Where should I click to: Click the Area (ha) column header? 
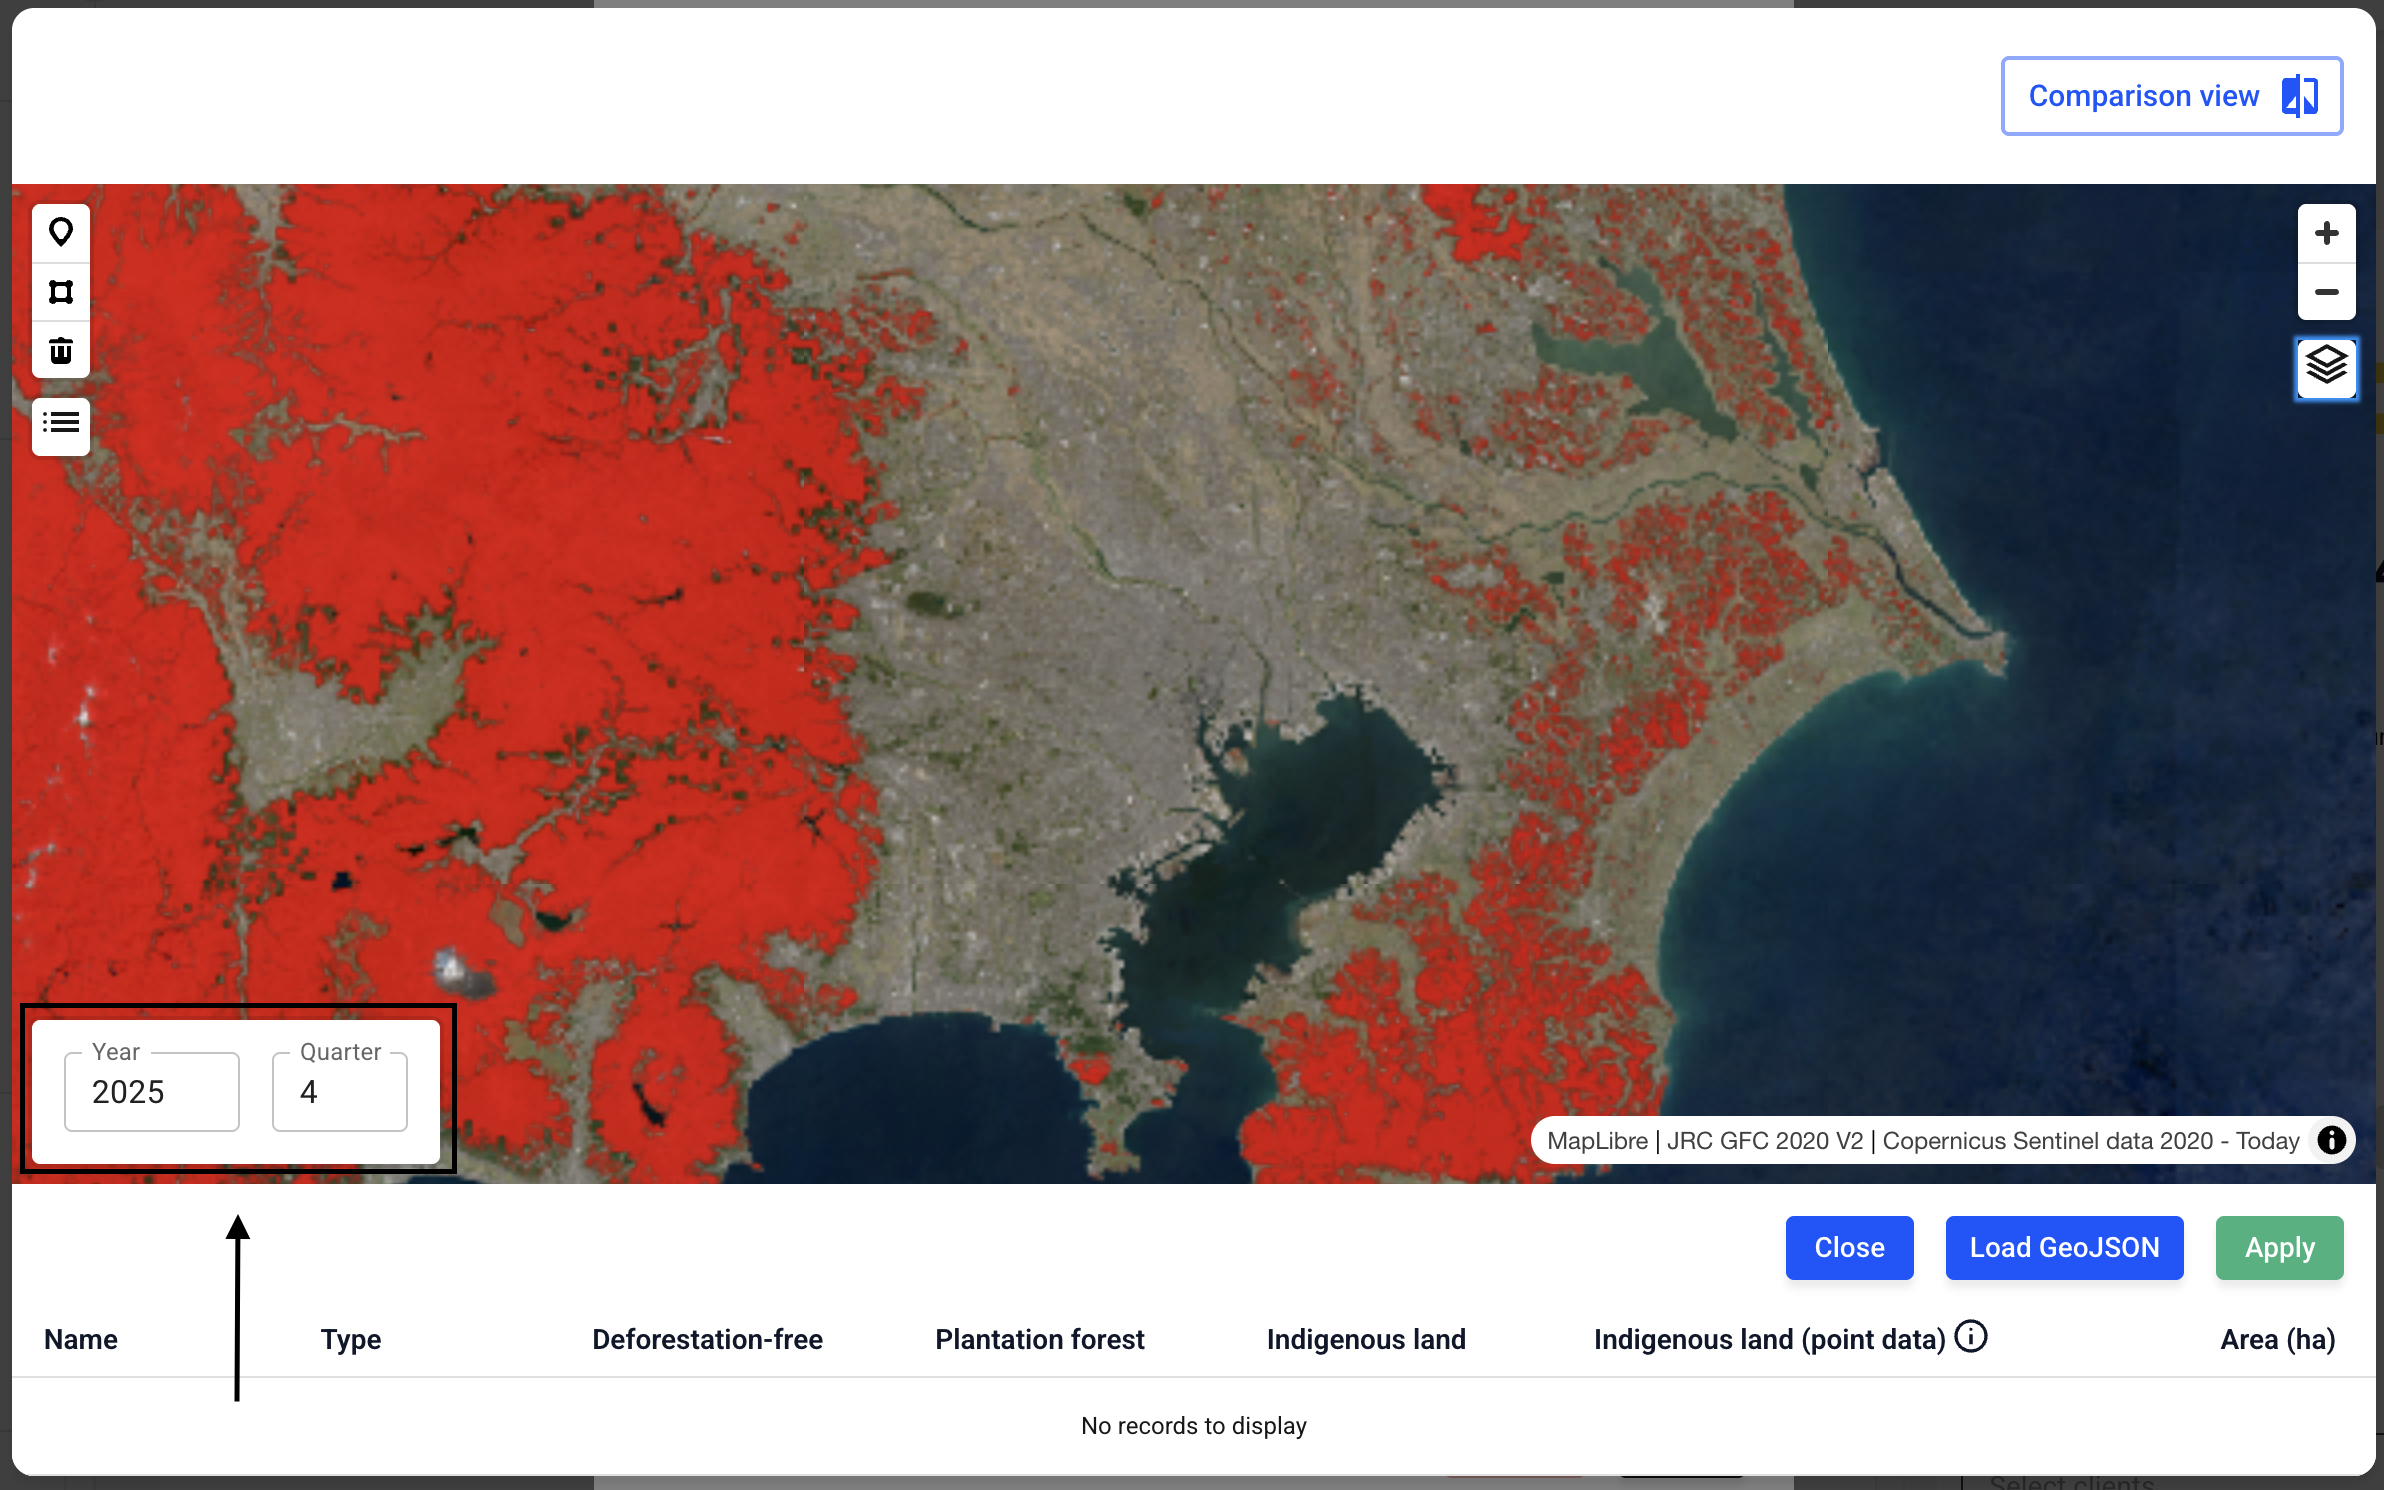2277,1339
